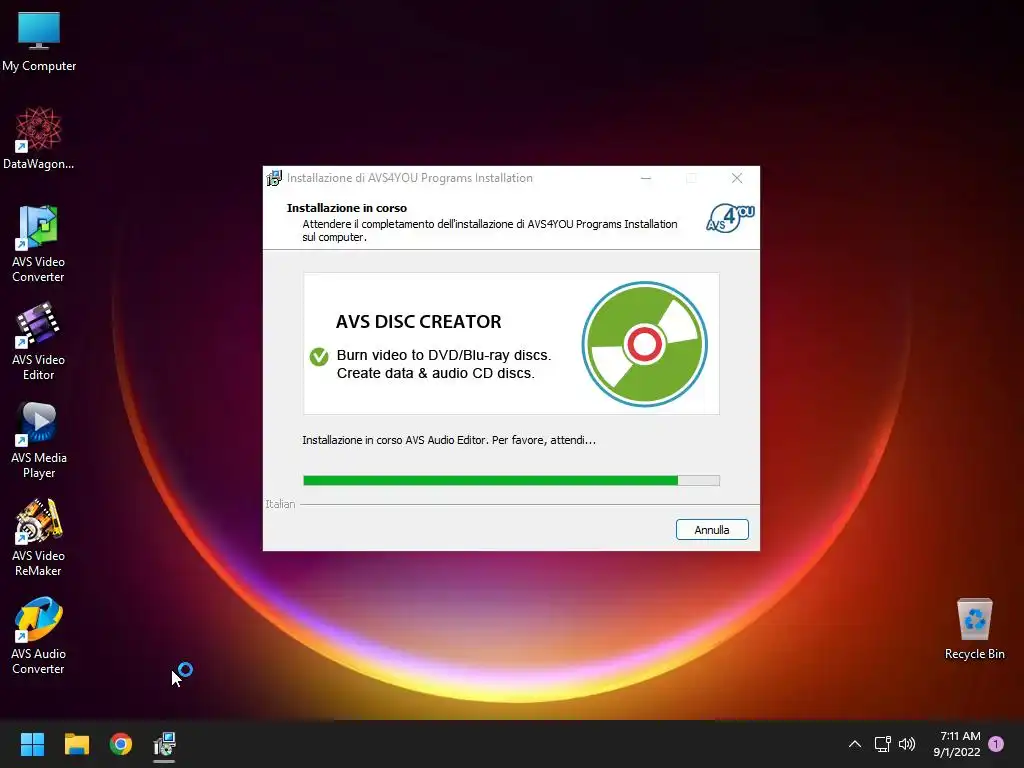This screenshot has height=768, width=1024.
Task: Minimize the AVS4YOU installer window
Action: [x=646, y=178]
